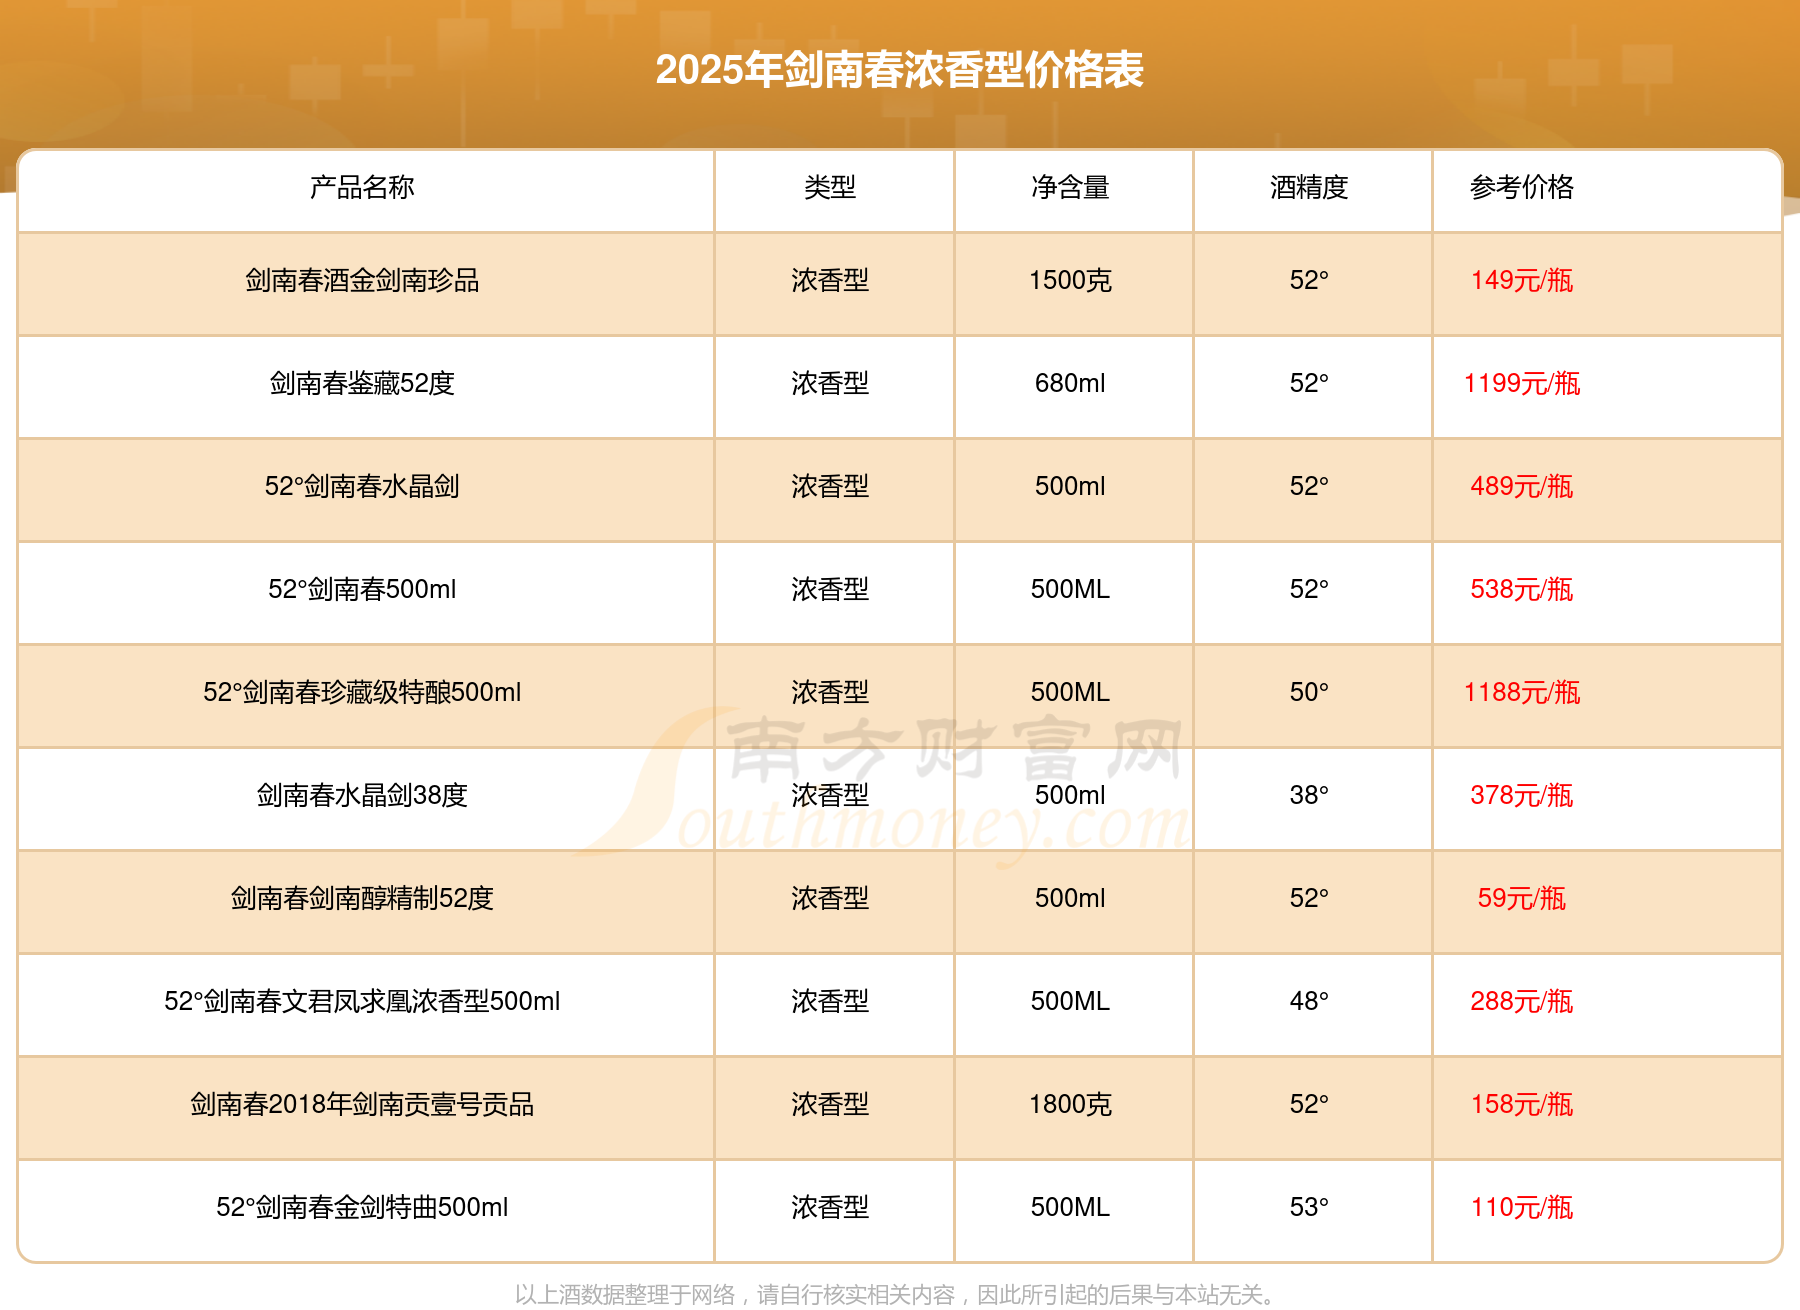Click product name 52°剑南春金剑特曲500ml

pos(362,1207)
